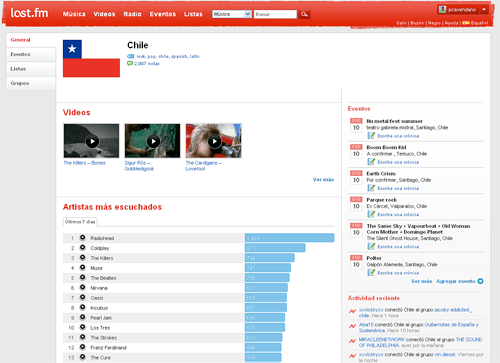The image size is (500, 363).
Task: Play The Killers artist row icon
Action: pos(82,258)
